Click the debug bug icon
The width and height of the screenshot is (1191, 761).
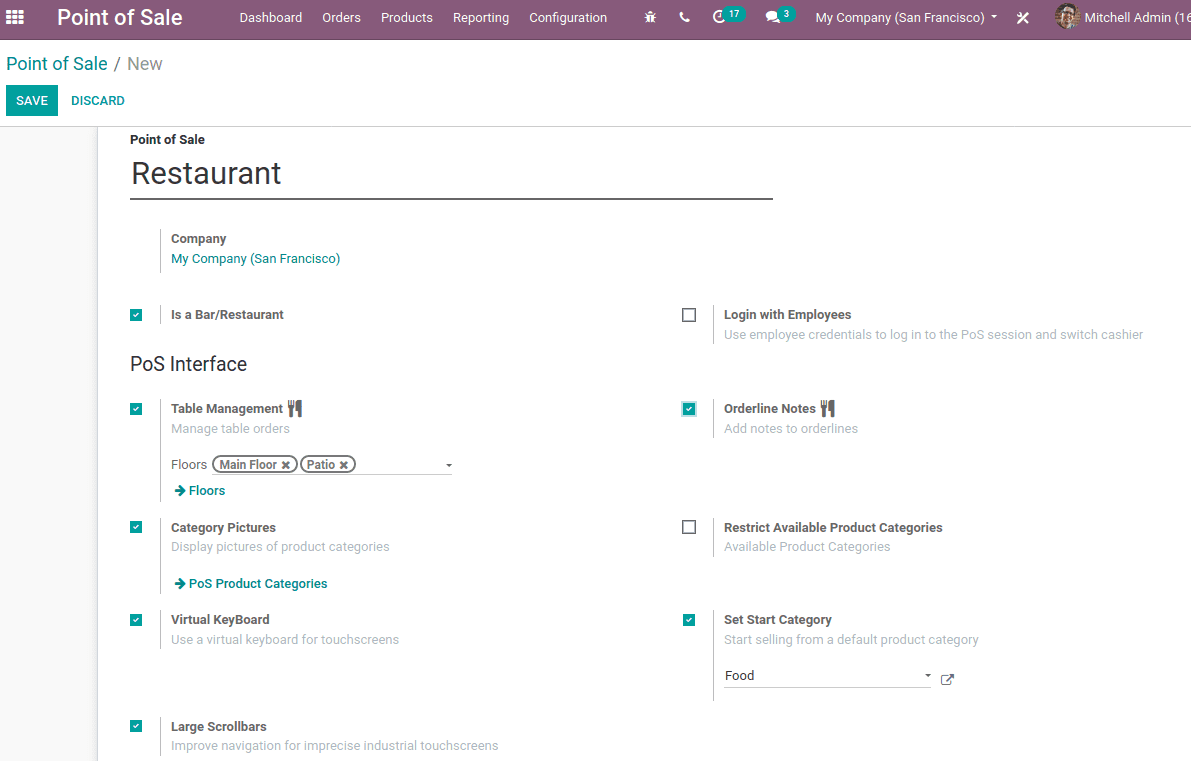(650, 17)
